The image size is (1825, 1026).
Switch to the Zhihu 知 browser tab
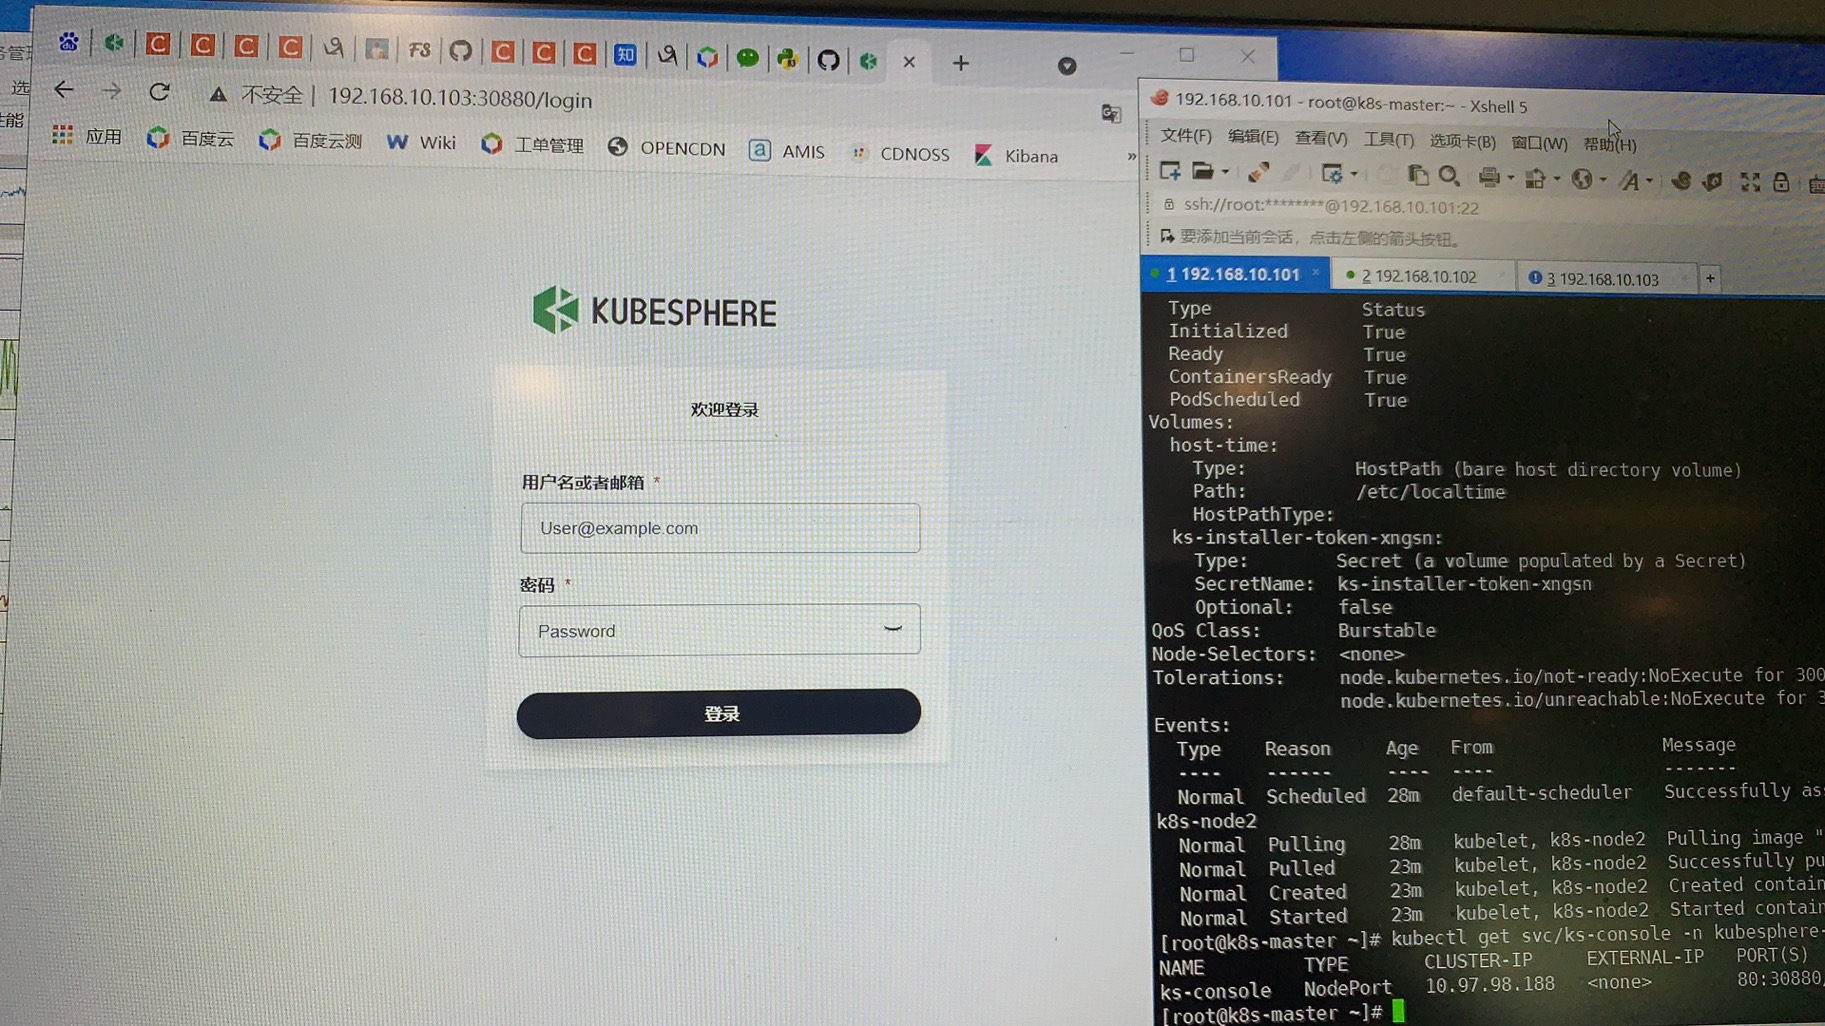625,54
